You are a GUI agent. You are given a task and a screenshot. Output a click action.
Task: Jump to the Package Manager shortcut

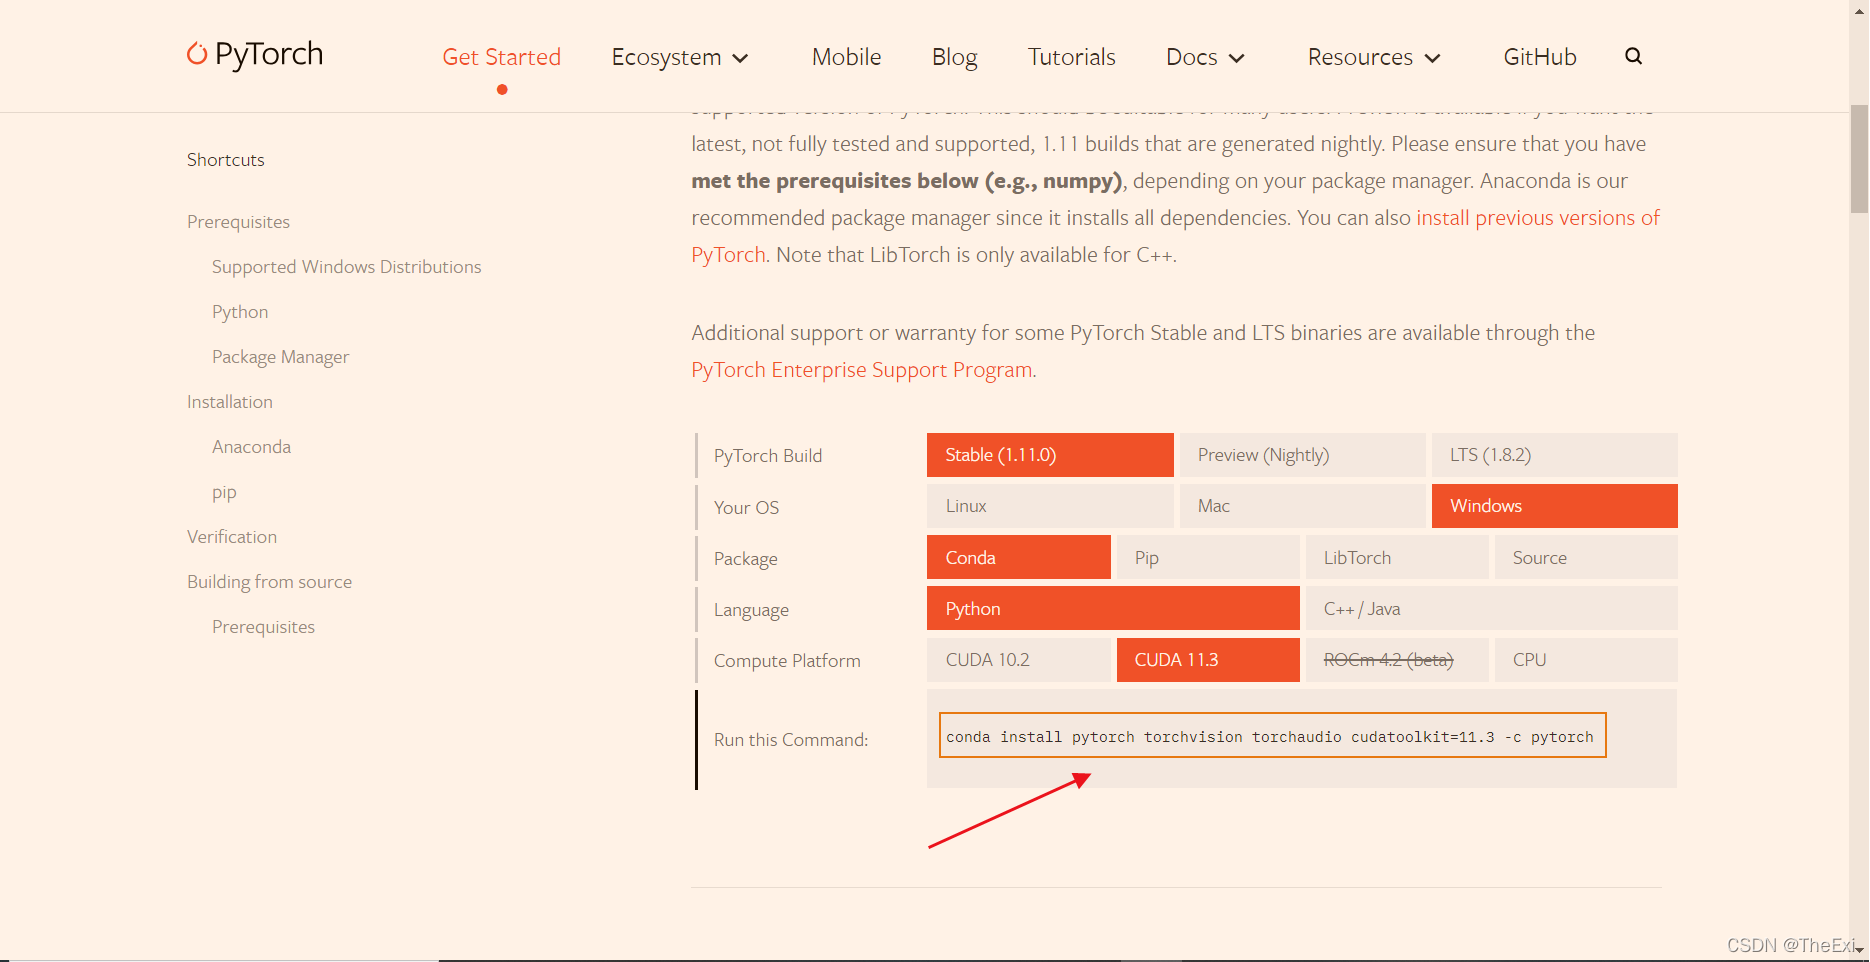[x=280, y=357]
